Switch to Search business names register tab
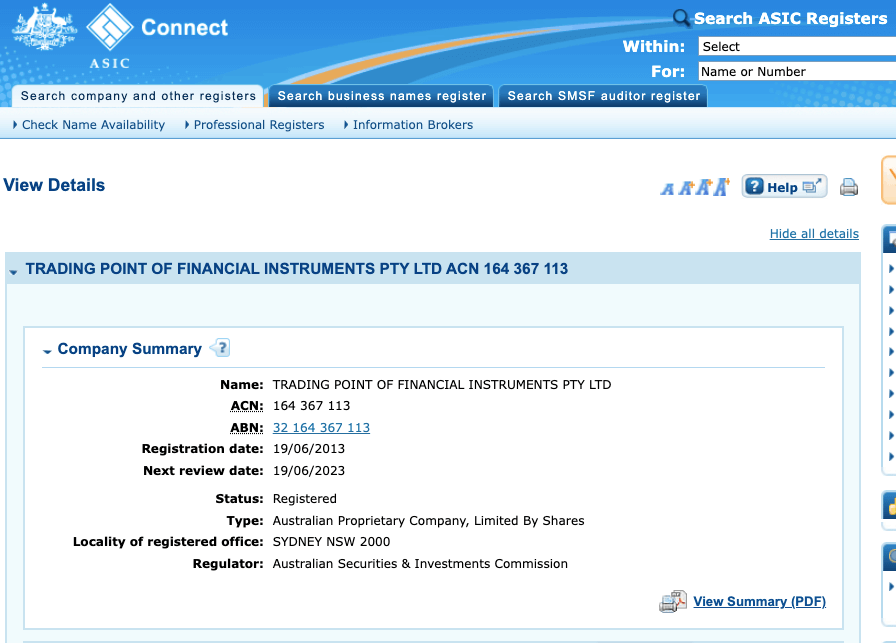This screenshot has width=896, height=643. click(382, 96)
